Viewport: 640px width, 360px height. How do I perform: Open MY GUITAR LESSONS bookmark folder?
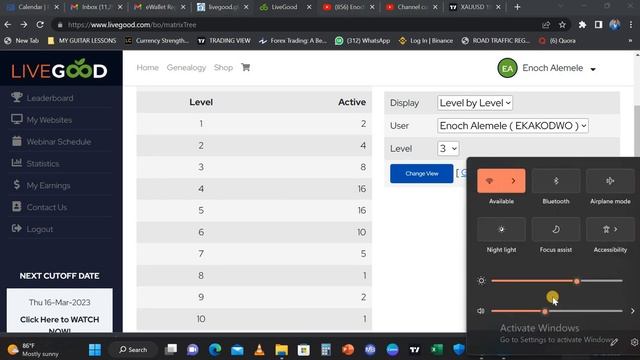(x=82, y=41)
